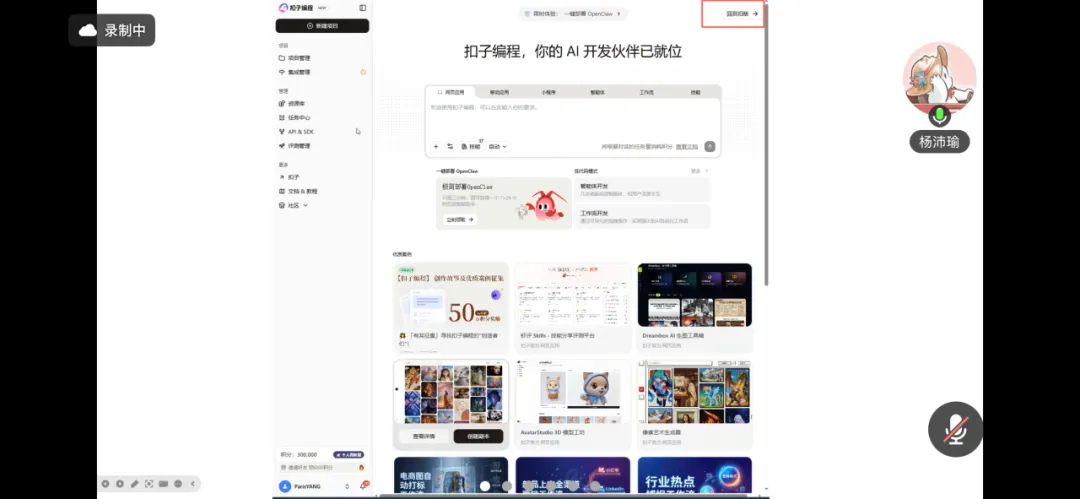Open the 行业热点 workflow card
The image size is (1080, 499).
click(695, 476)
